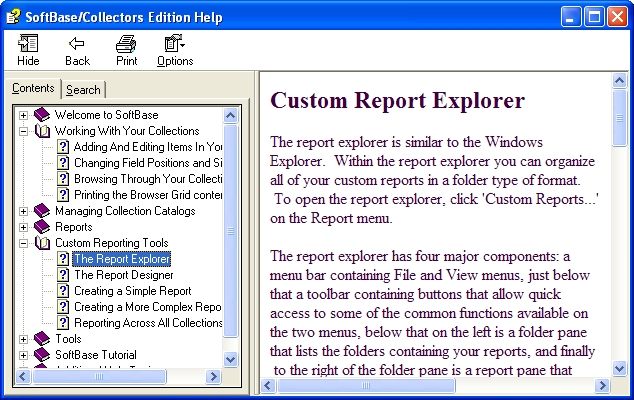Select SoftBase Tutorial tree entry
Viewport: 634px width, 400px height.
(96, 355)
